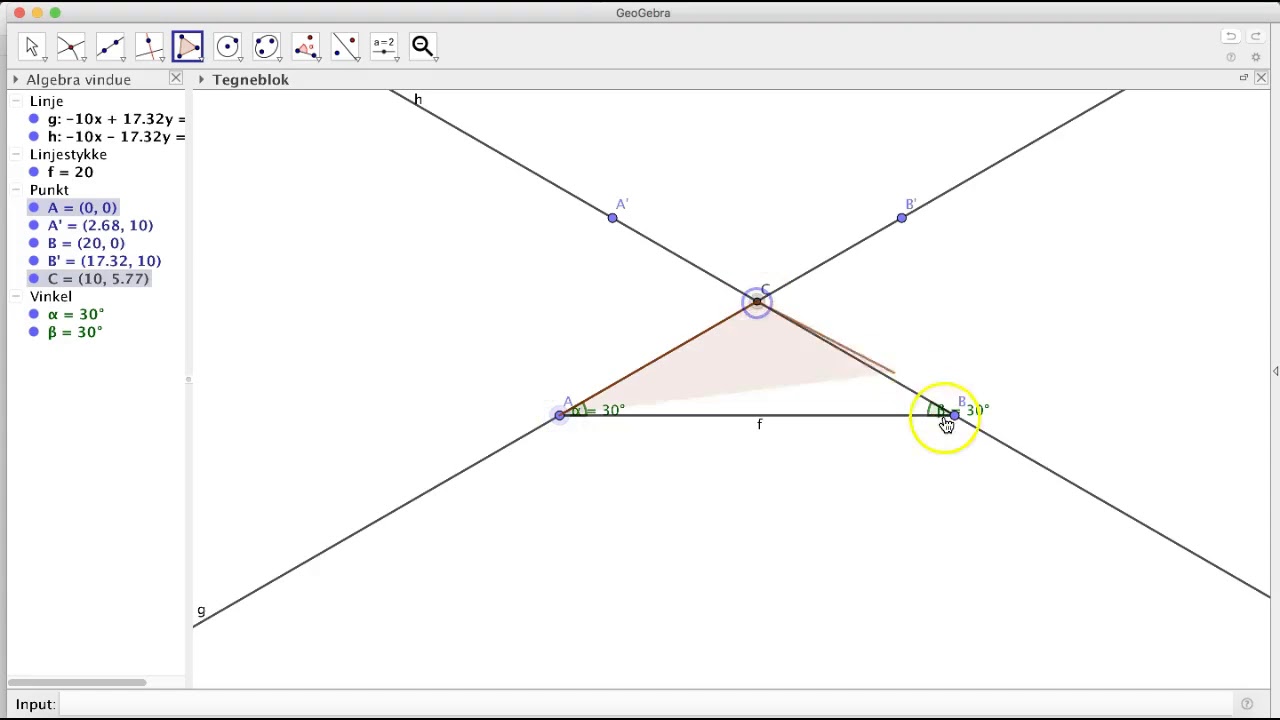Screen dimensions: 1280x720
Task: Open the Move tool dropdown arrow
Action: tap(44, 59)
